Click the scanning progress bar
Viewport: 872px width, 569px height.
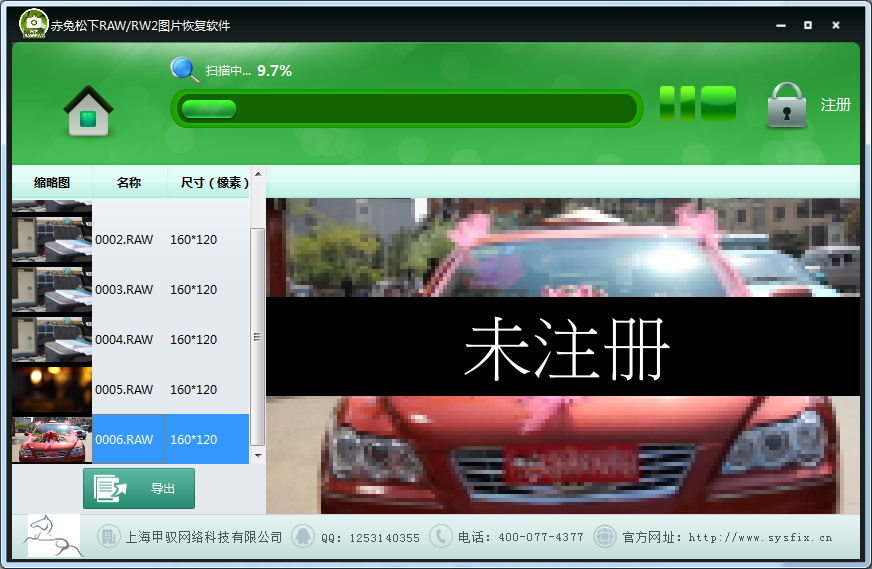407,108
